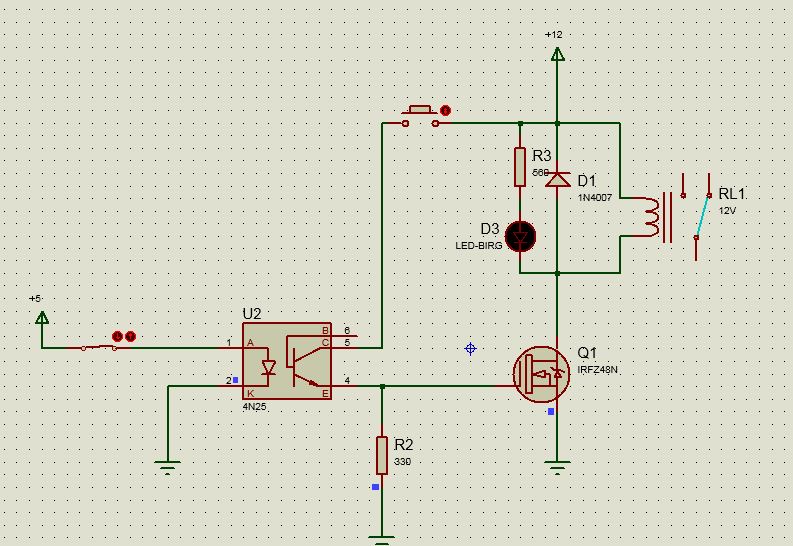793x546 pixels.
Task: Toggle the push button near +12 rail
Action: click(420, 116)
